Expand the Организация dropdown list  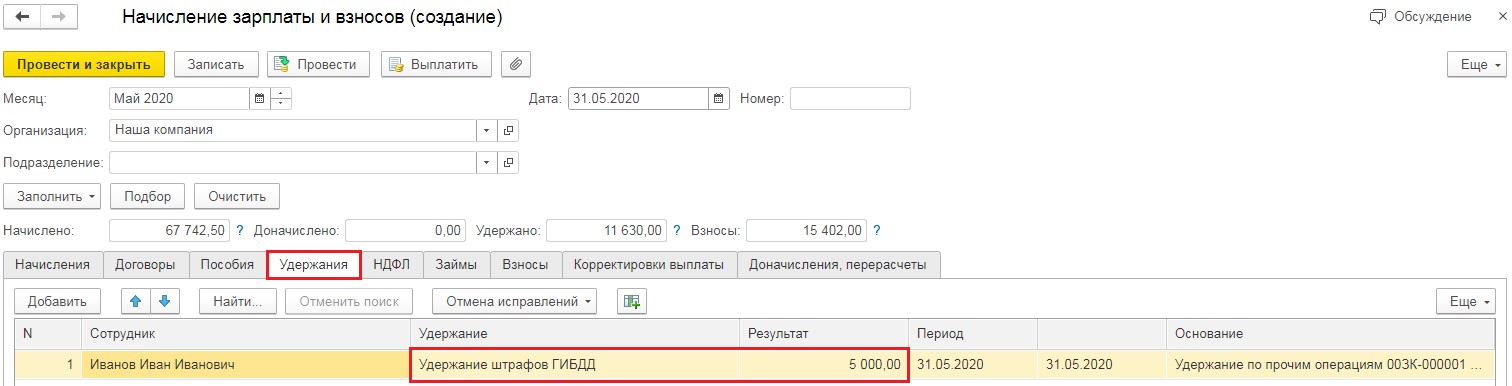(x=486, y=130)
